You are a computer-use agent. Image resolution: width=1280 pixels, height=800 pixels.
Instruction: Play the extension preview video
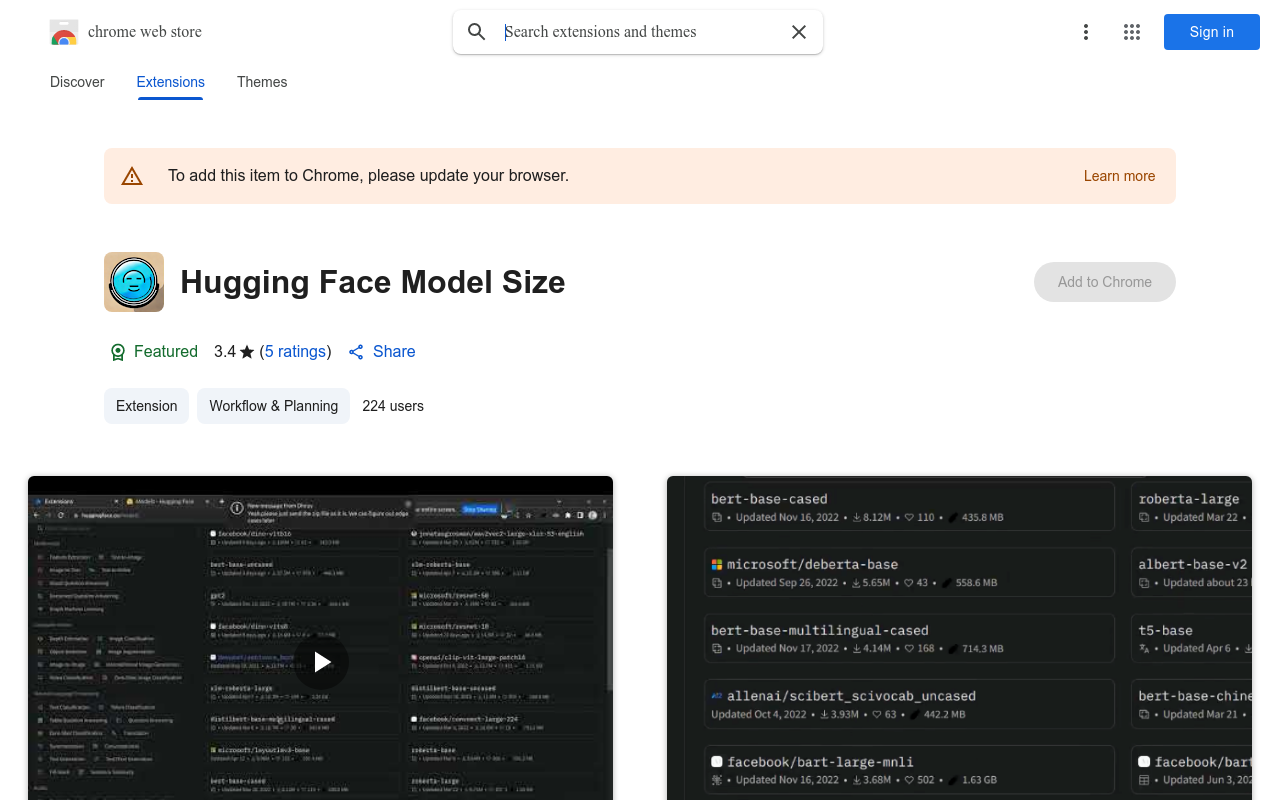point(321,662)
